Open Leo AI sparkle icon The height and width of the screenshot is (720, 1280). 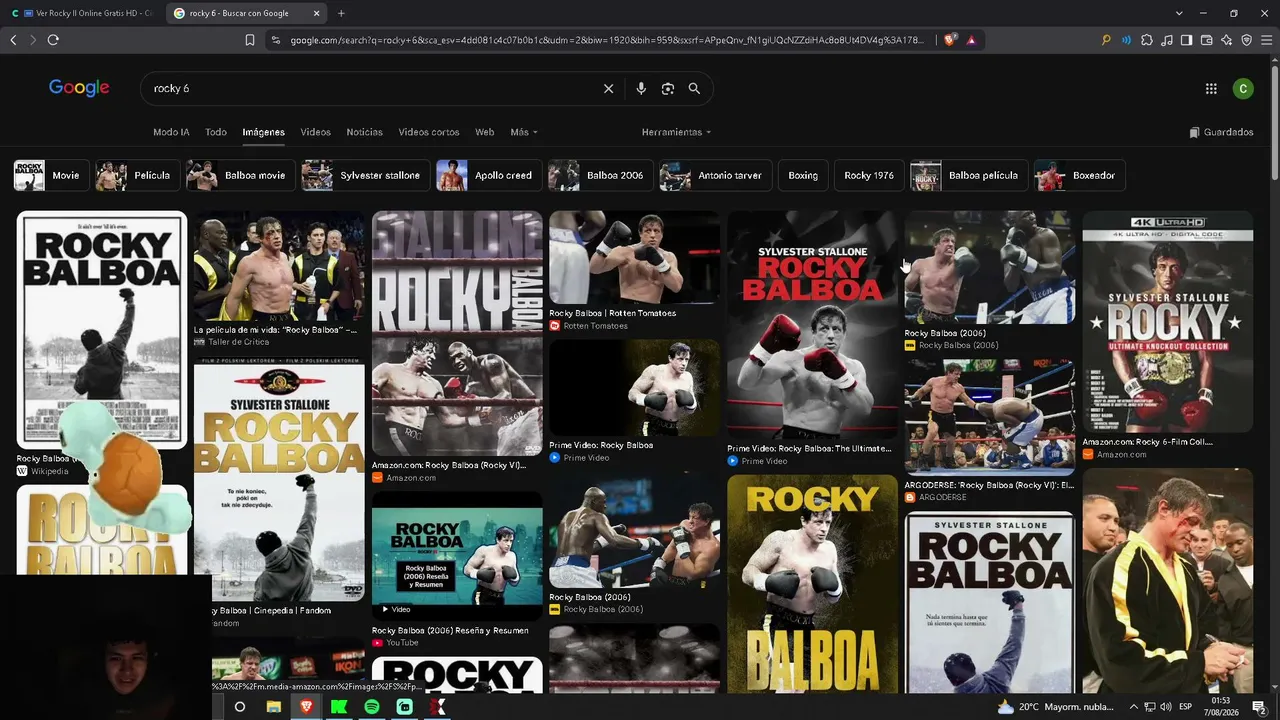pos(1226,40)
